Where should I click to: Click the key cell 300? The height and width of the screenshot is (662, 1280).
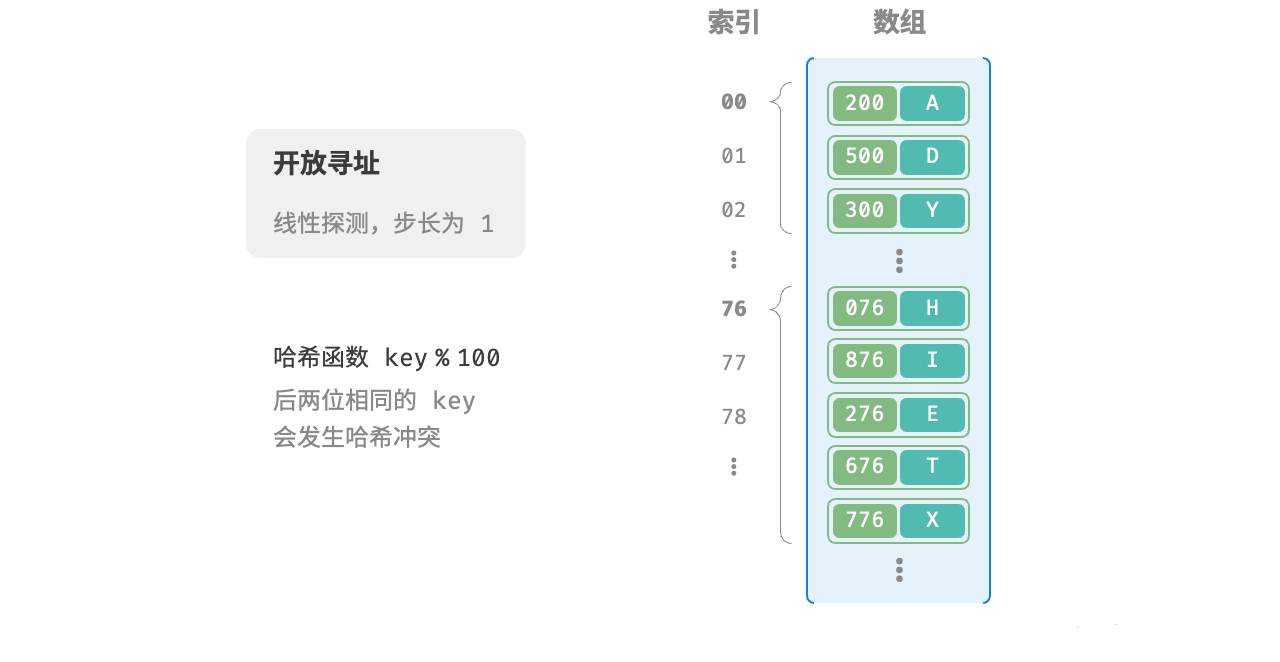tap(865, 210)
